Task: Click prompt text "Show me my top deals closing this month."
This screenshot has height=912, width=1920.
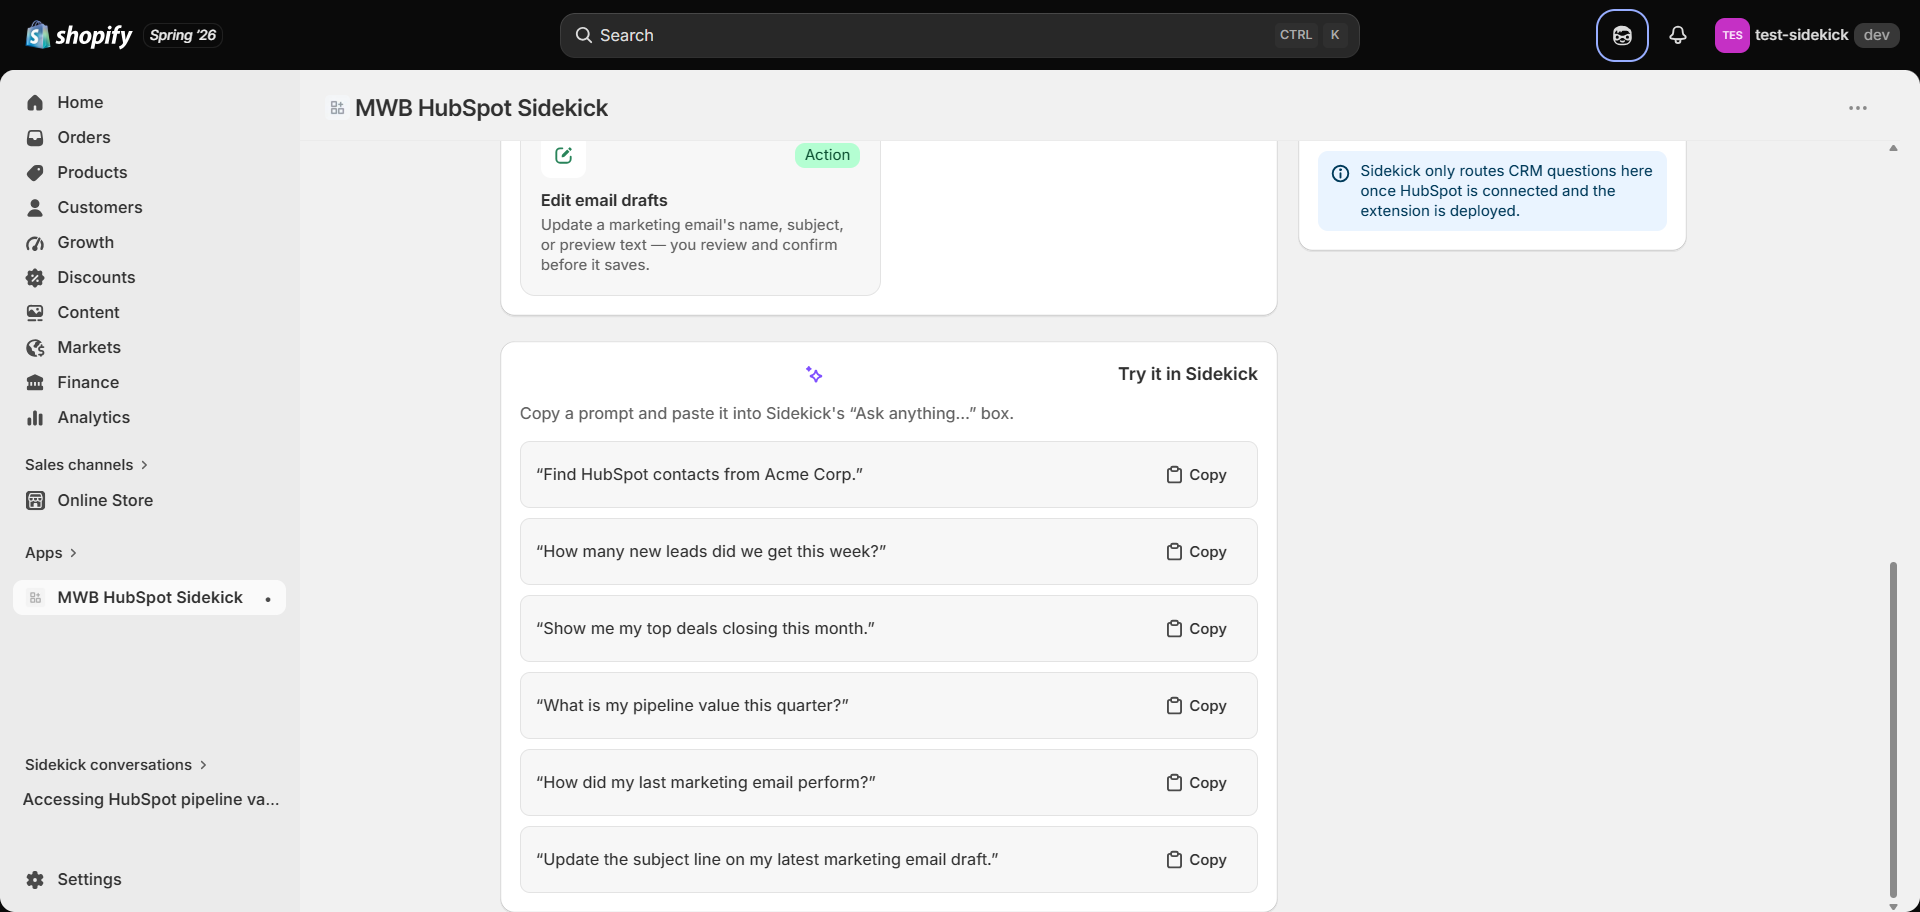Action: click(x=705, y=629)
